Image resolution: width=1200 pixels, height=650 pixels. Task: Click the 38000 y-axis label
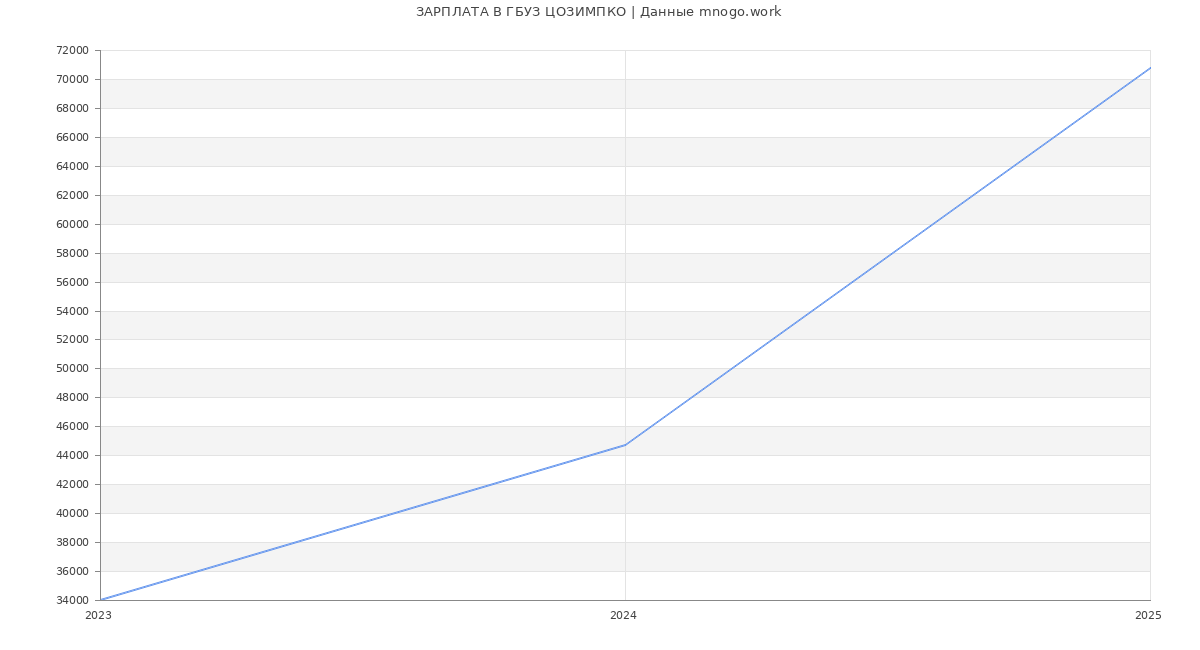[73, 543]
